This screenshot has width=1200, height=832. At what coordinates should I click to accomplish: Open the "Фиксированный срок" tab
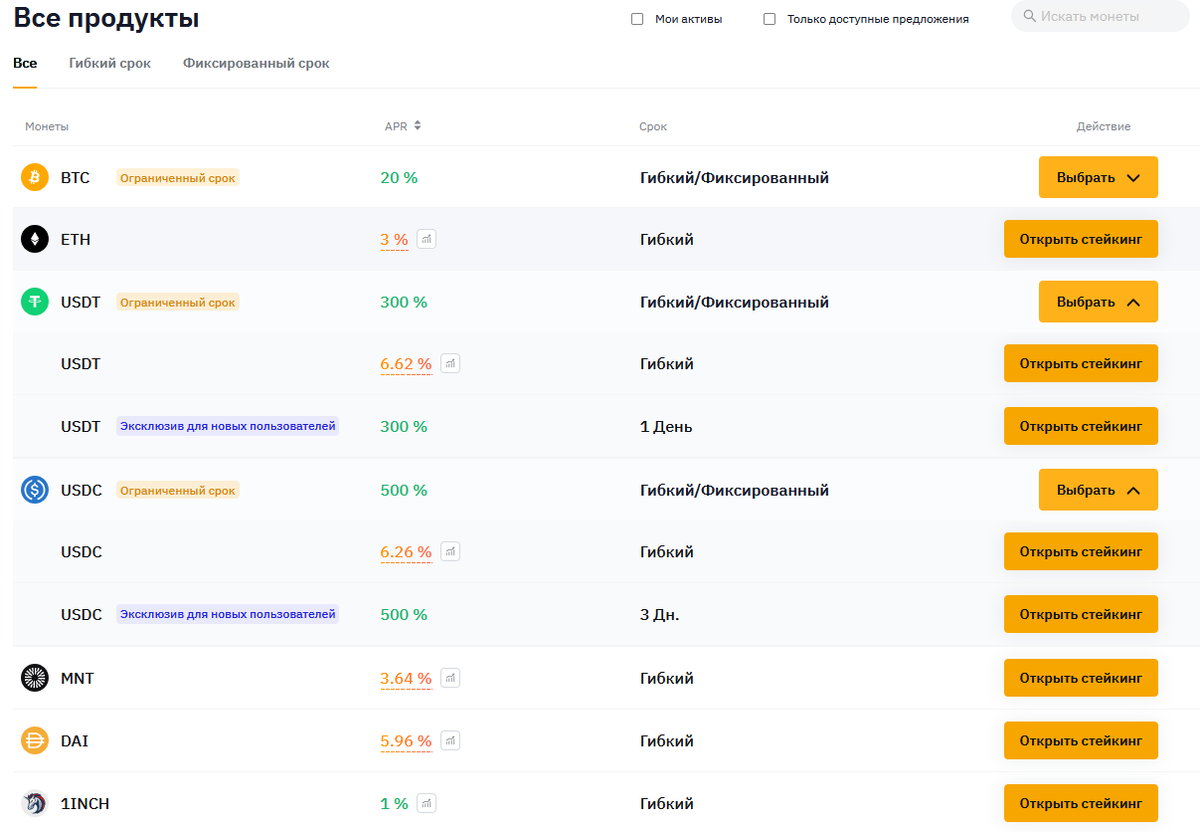click(x=256, y=63)
